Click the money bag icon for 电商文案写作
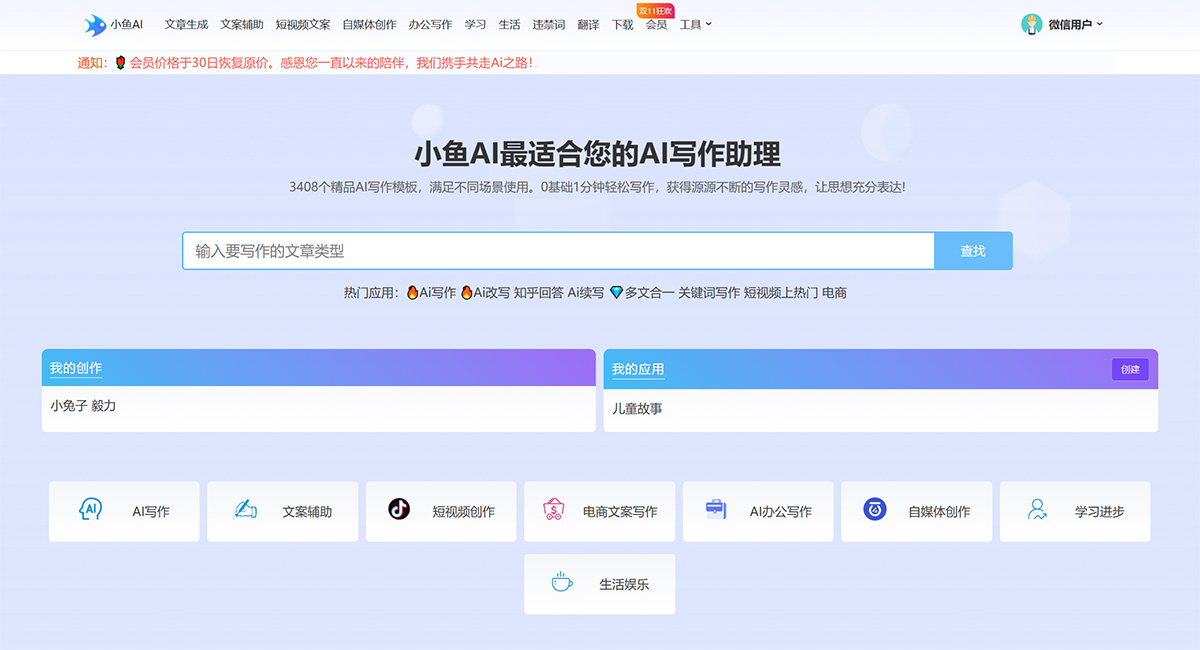The image size is (1200, 650). 557,510
